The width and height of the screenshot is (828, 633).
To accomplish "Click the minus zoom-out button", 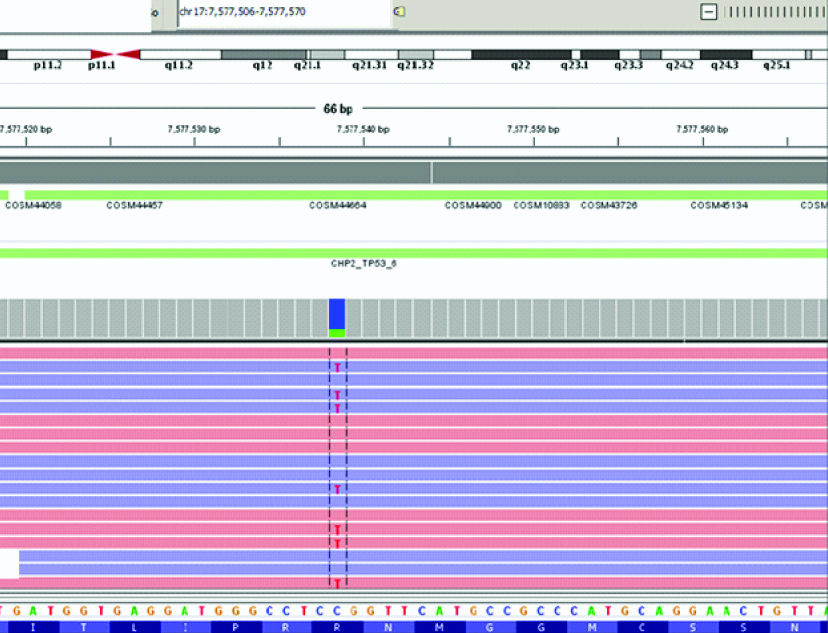I will click(709, 12).
